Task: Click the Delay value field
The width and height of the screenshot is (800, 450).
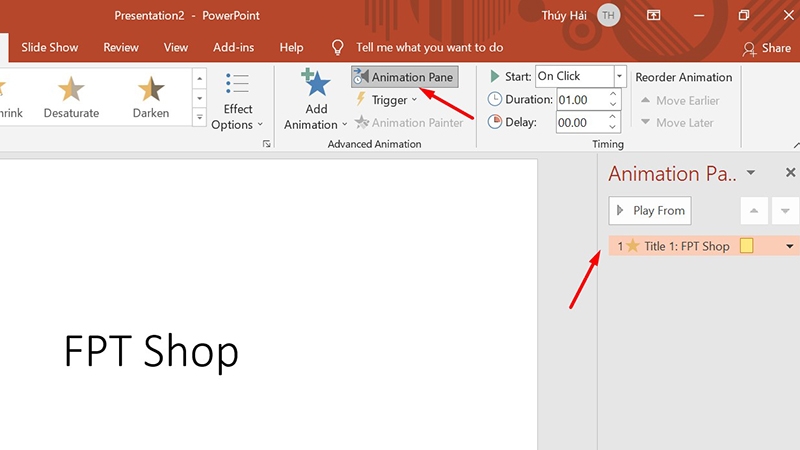Action: (x=581, y=122)
